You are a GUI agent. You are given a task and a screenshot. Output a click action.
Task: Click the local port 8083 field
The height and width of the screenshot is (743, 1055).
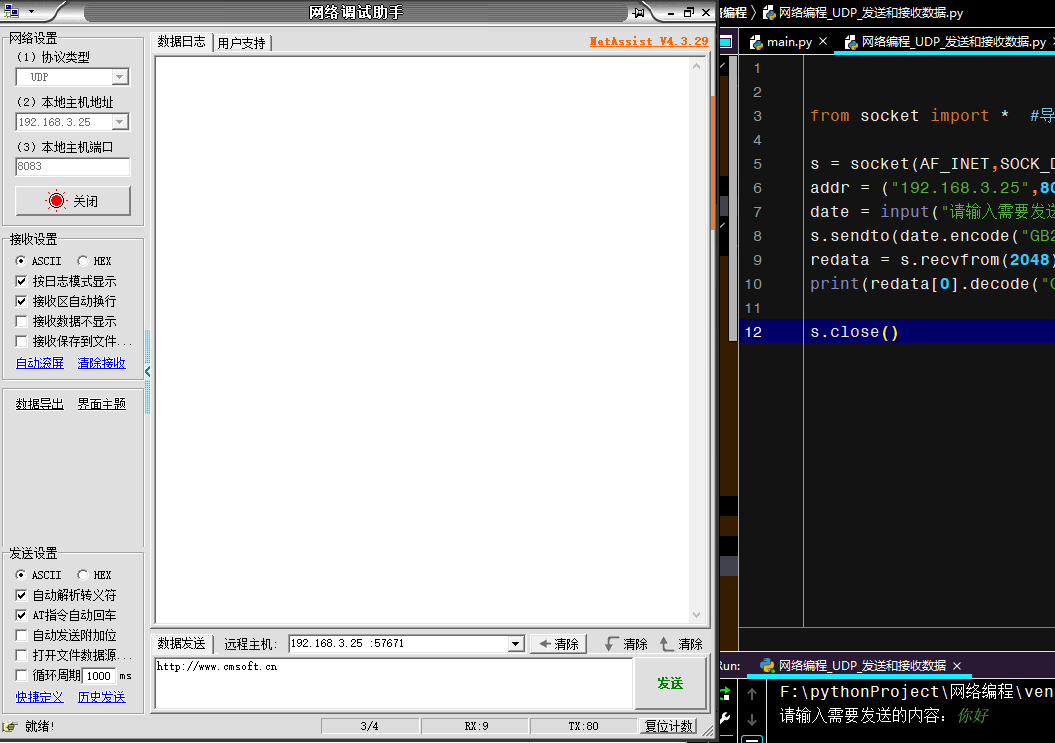click(73, 166)
